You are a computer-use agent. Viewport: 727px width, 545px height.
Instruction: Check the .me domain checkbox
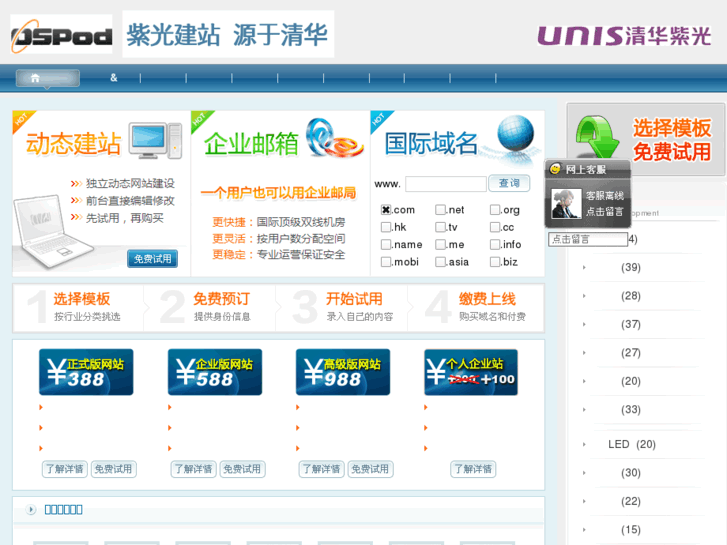click(440, 244)
